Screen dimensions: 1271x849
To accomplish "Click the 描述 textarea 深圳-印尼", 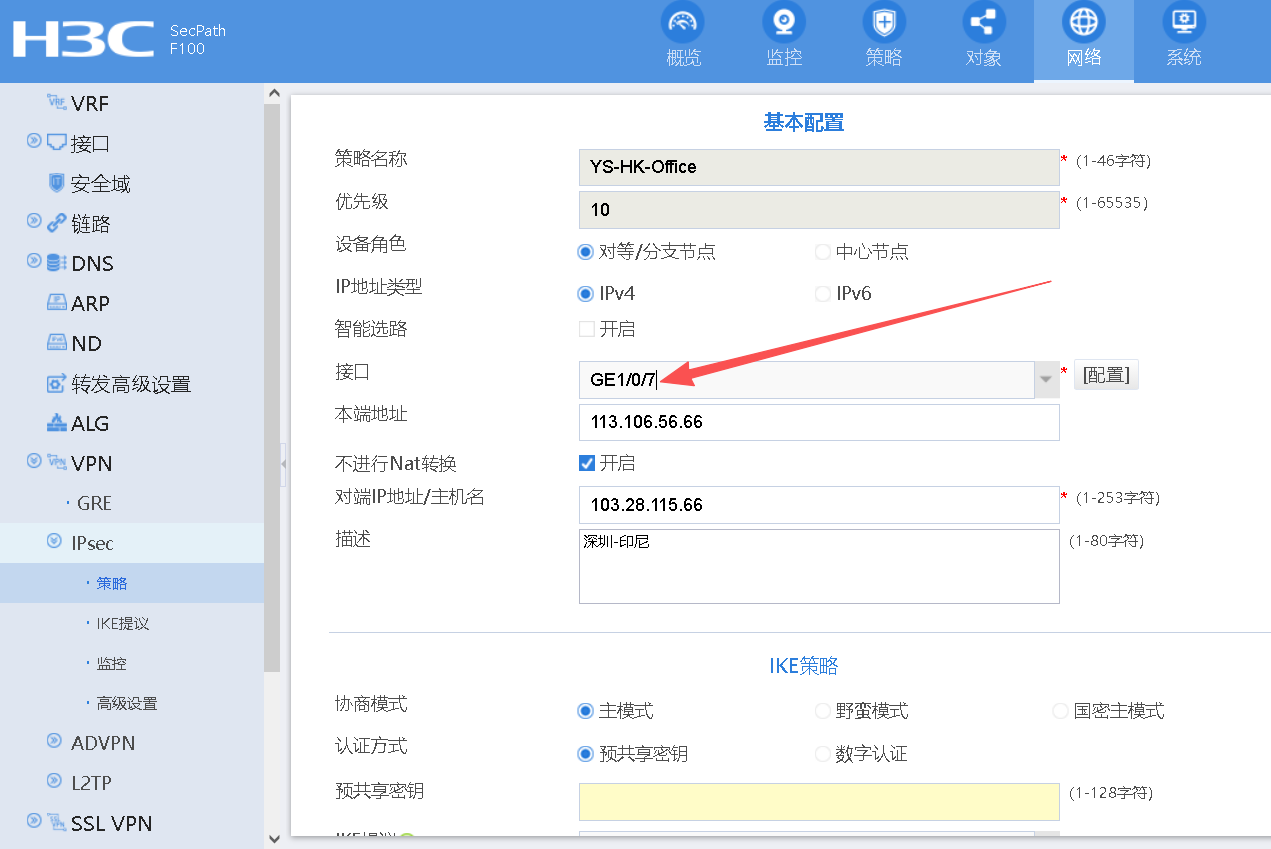I will click(x=819, y=567).
